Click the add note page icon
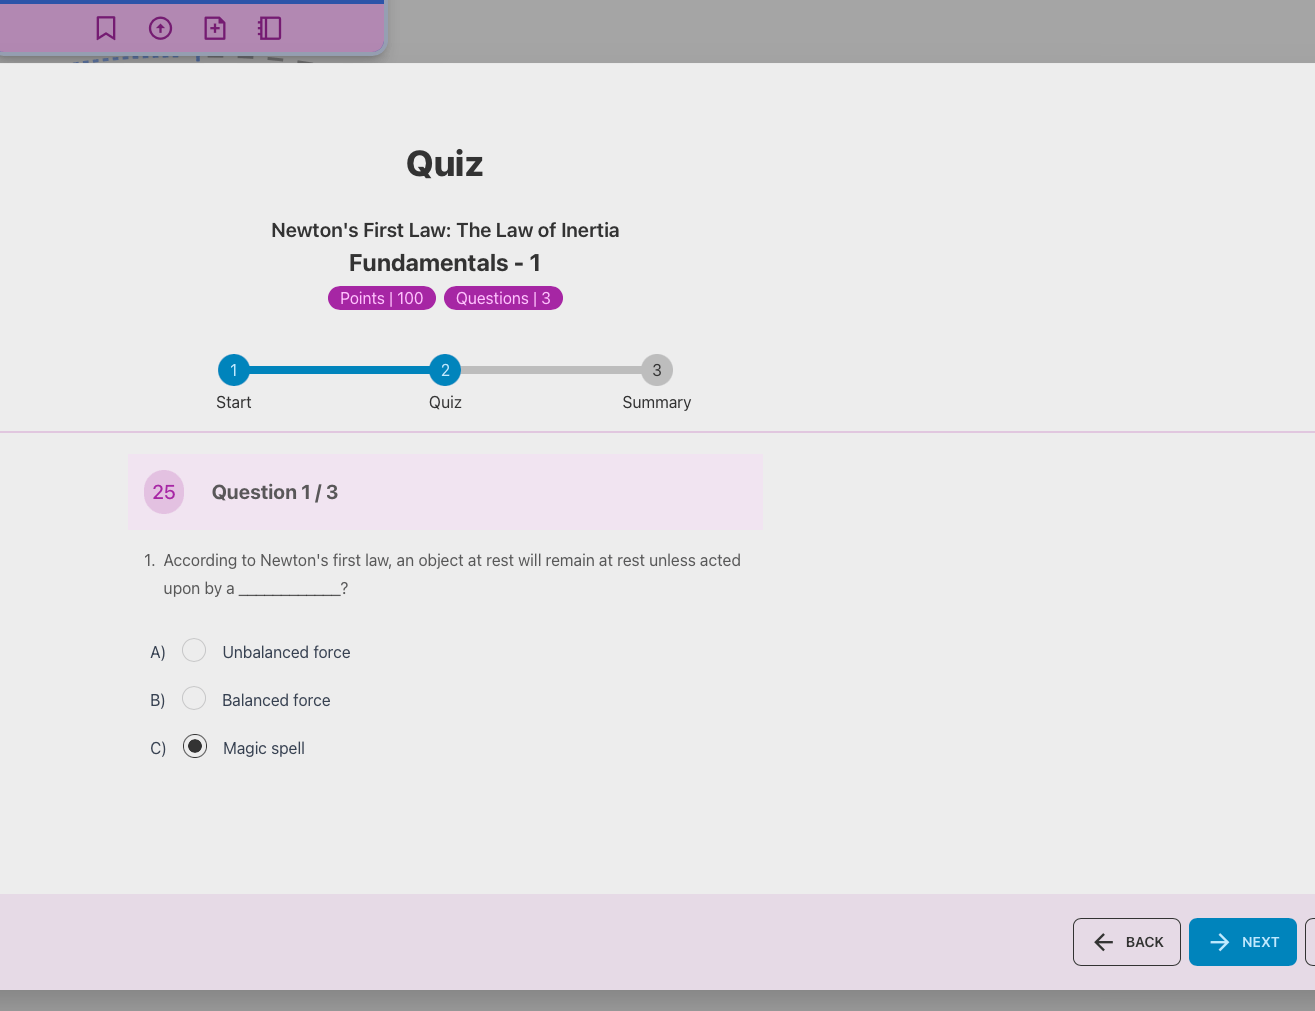Image resolution: width=1315 pixels, height=1011 pixels. tap(215, 28)
